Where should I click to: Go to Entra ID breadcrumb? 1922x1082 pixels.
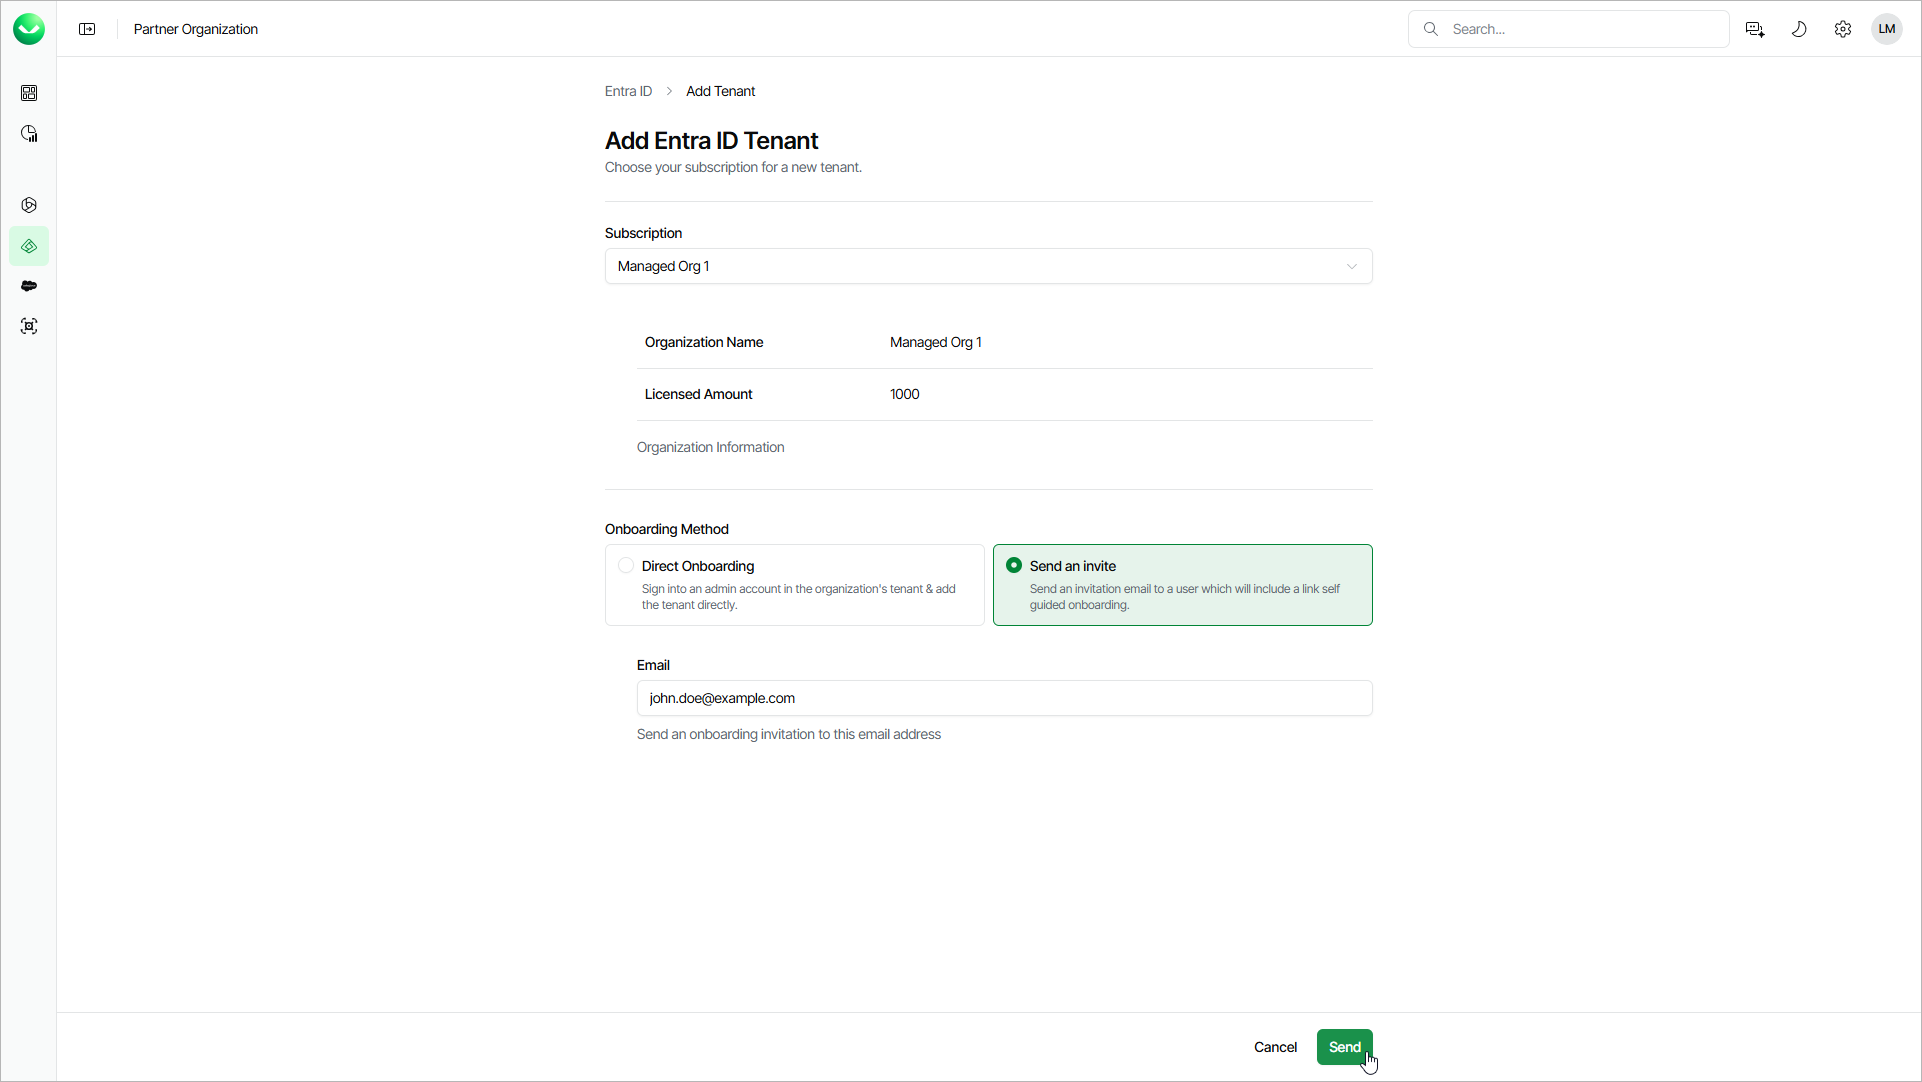(x=628, y=91)
